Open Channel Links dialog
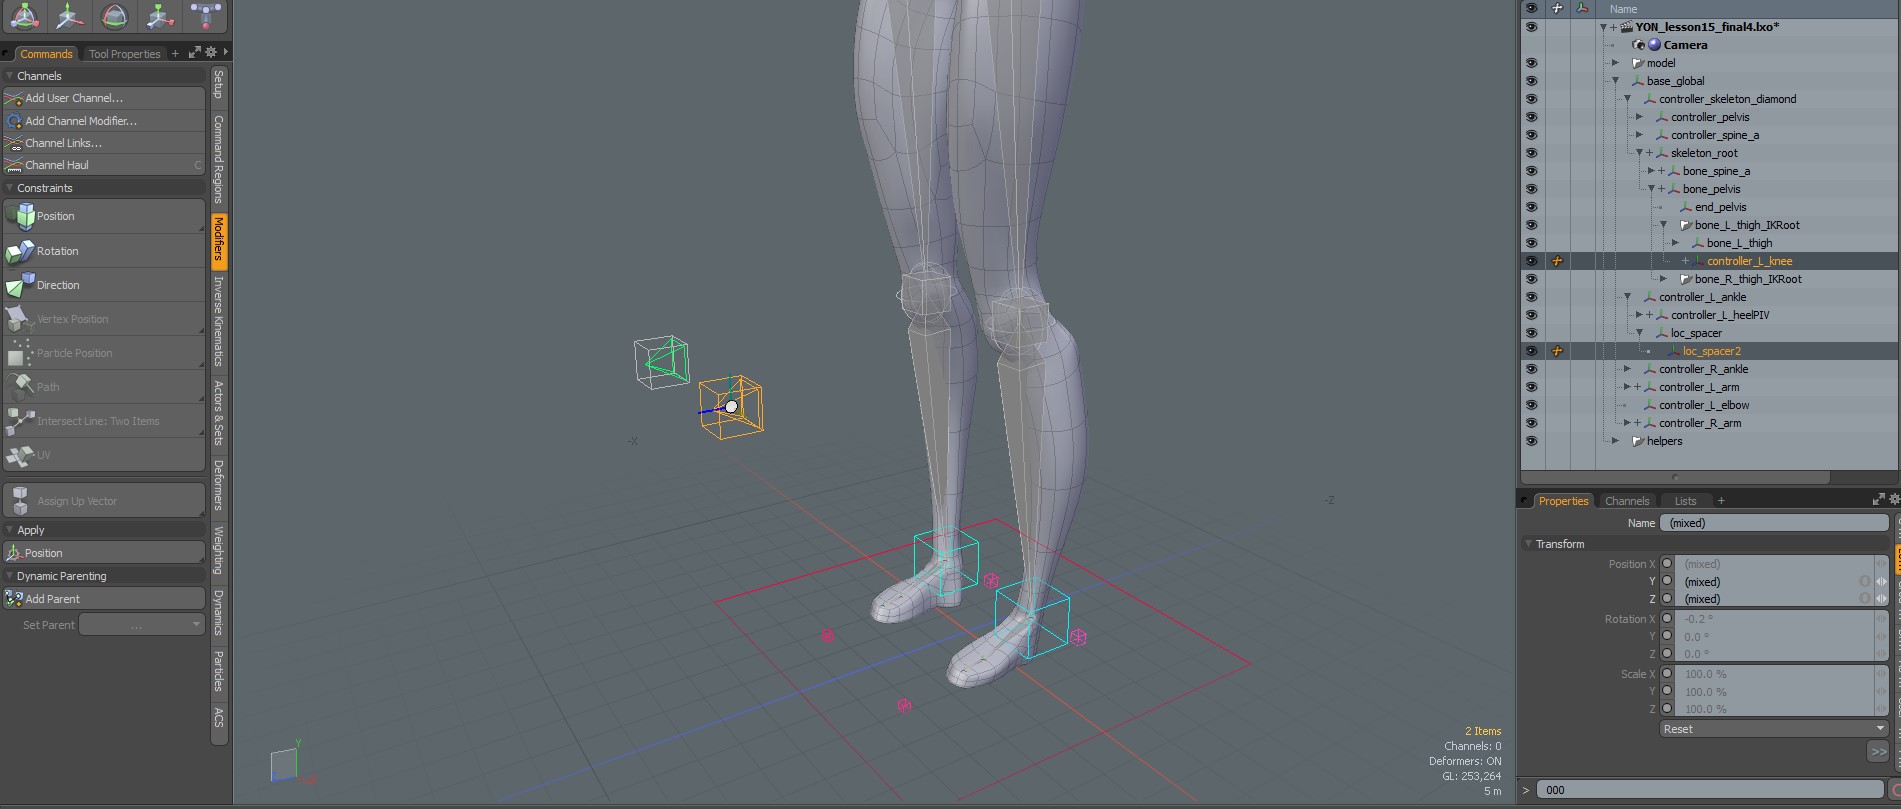 pos(104,143)
